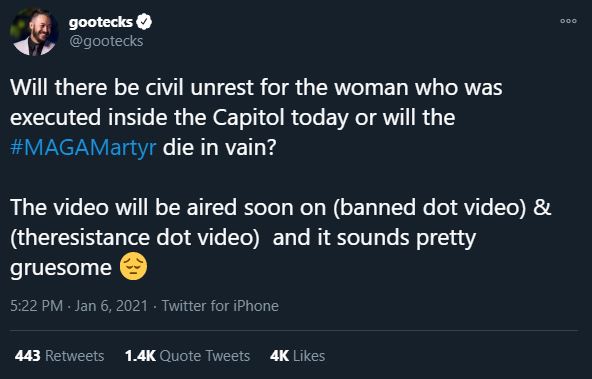
Task: Show the 4K Likes list
Action: coord(298,356)
